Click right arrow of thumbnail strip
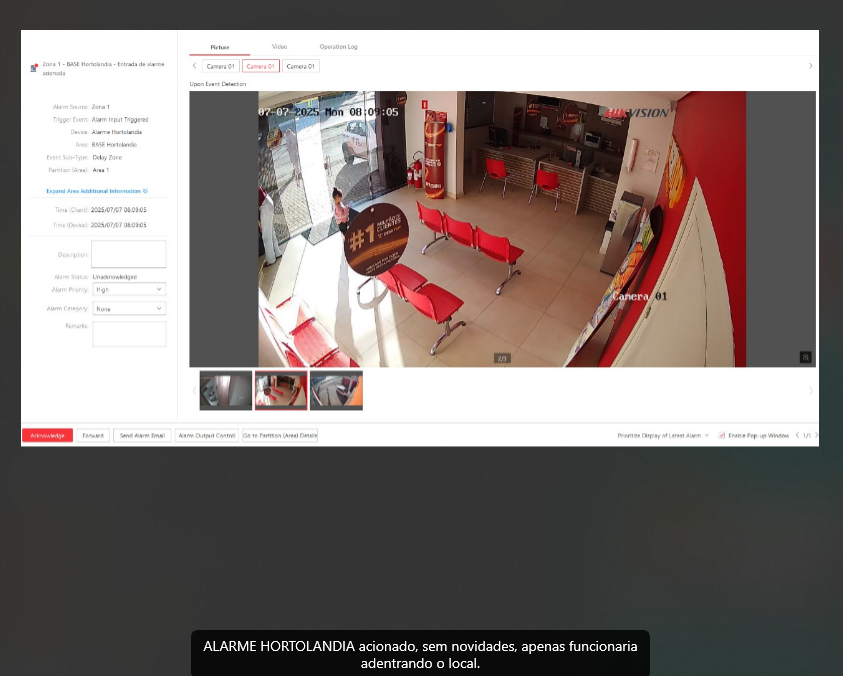This screenshot has width=843, height=676. pos(810,390)
